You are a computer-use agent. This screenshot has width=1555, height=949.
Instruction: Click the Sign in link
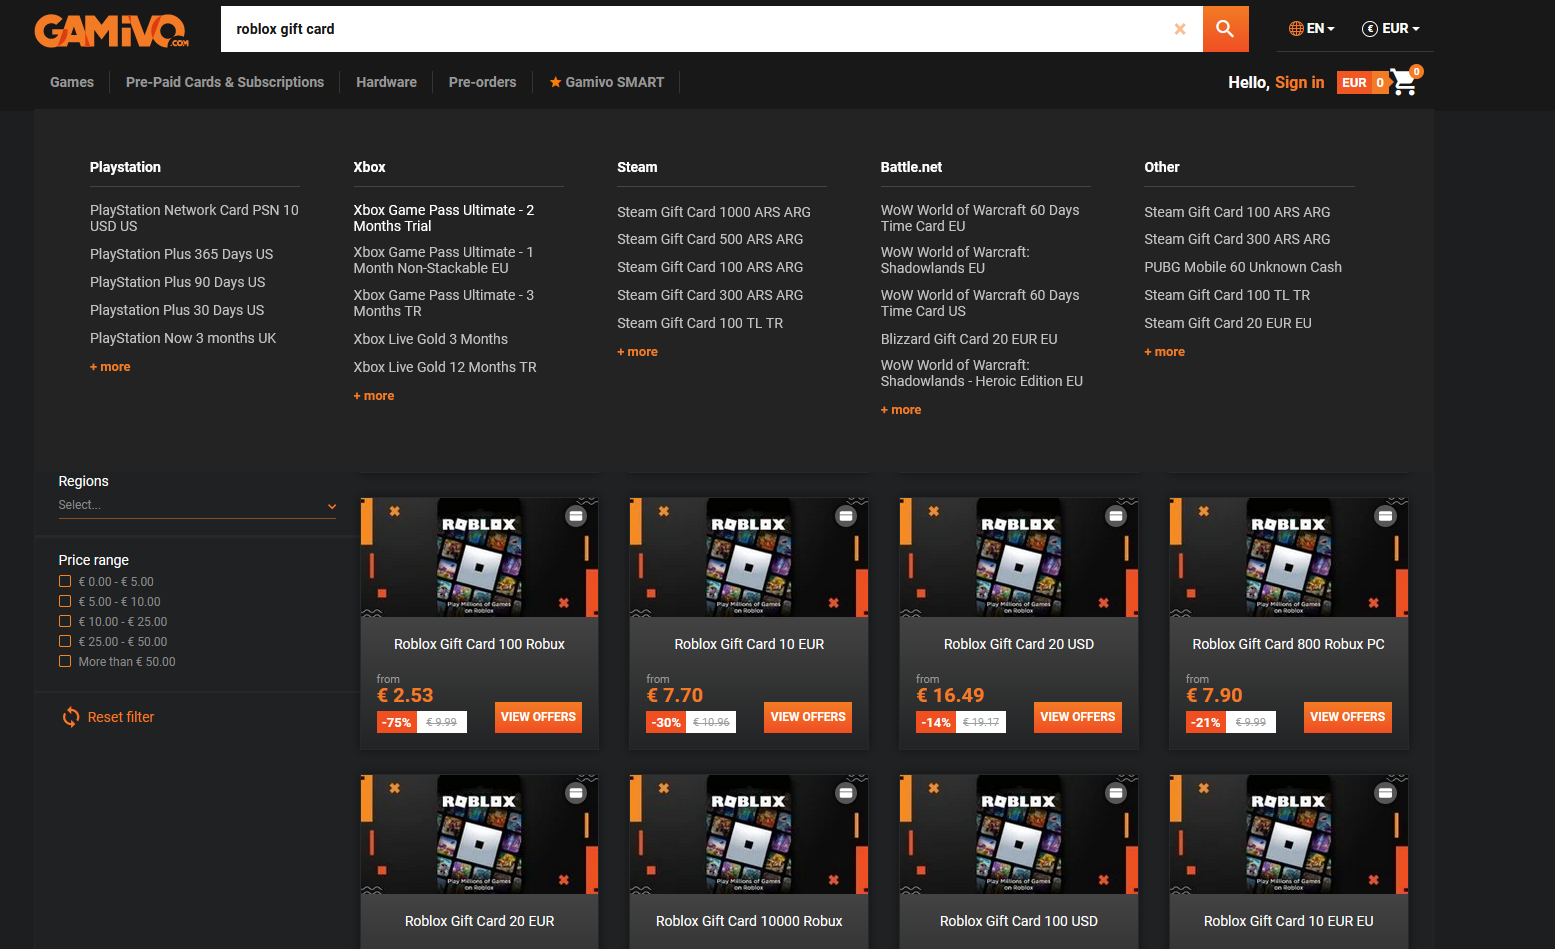1299,82
